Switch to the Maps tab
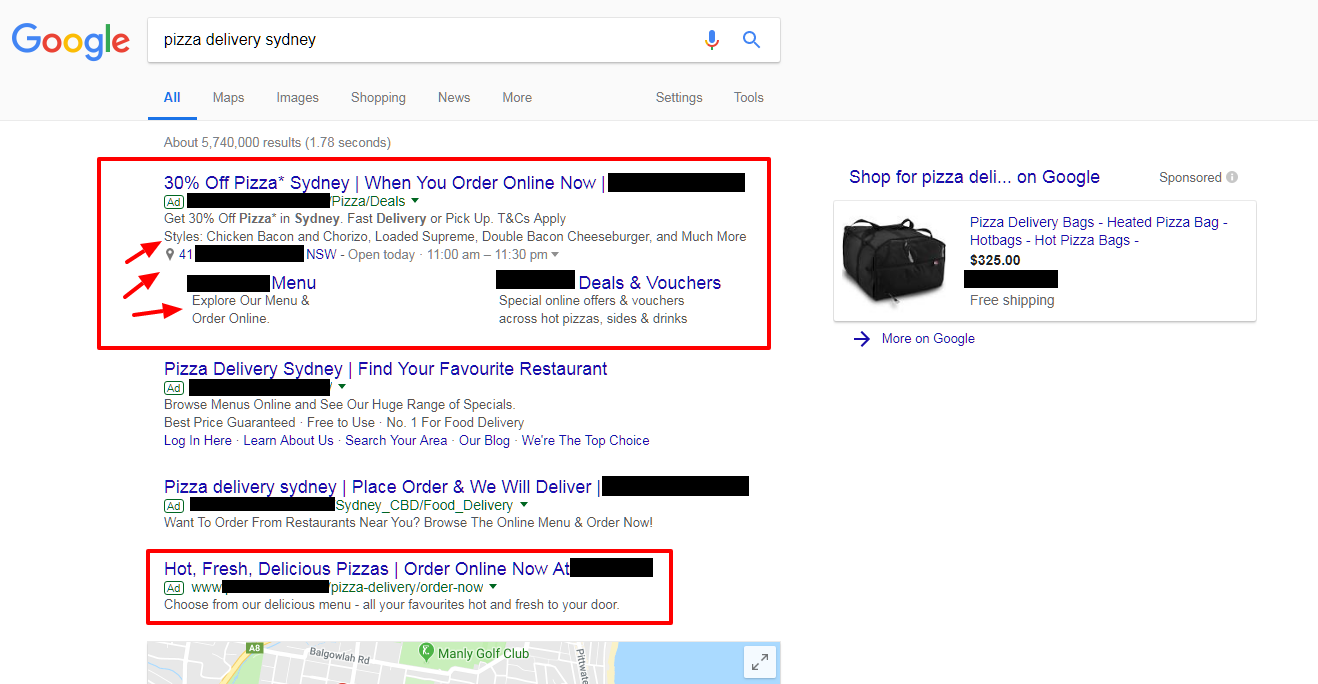This screenshot has width=1318, height=684. tap(228, 97)
